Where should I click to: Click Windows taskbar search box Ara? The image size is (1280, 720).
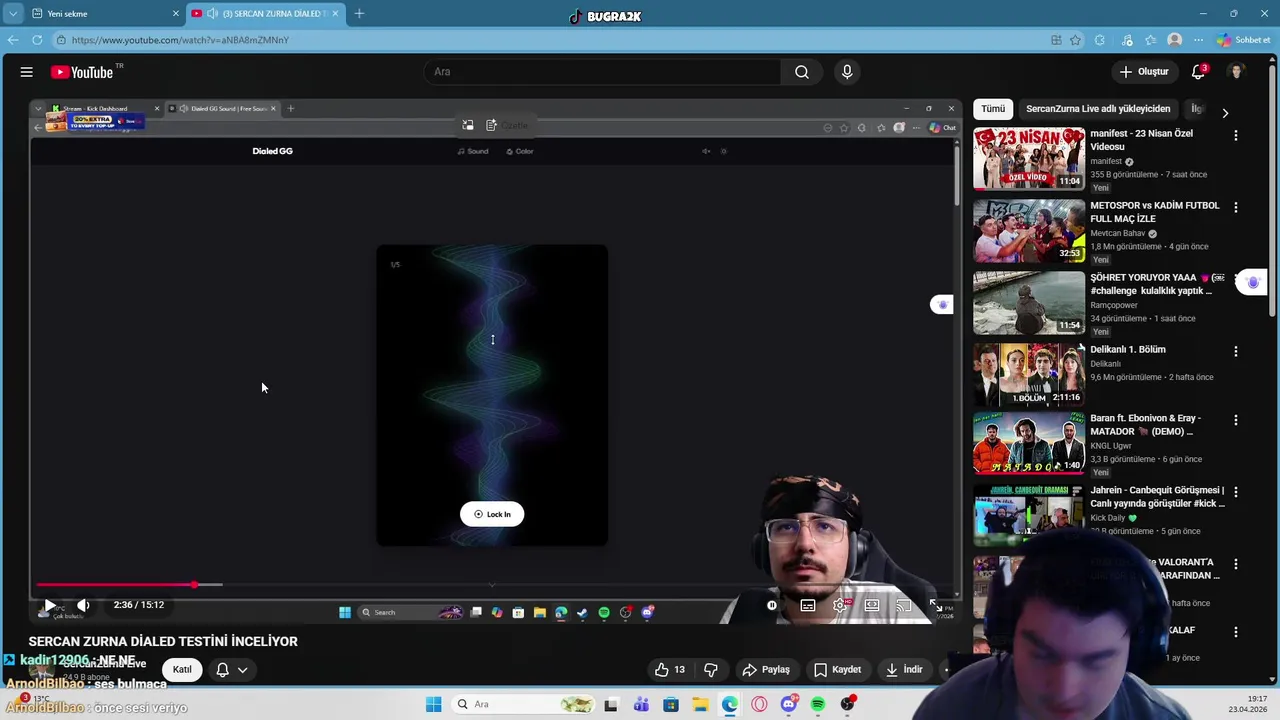click(523, 704)
